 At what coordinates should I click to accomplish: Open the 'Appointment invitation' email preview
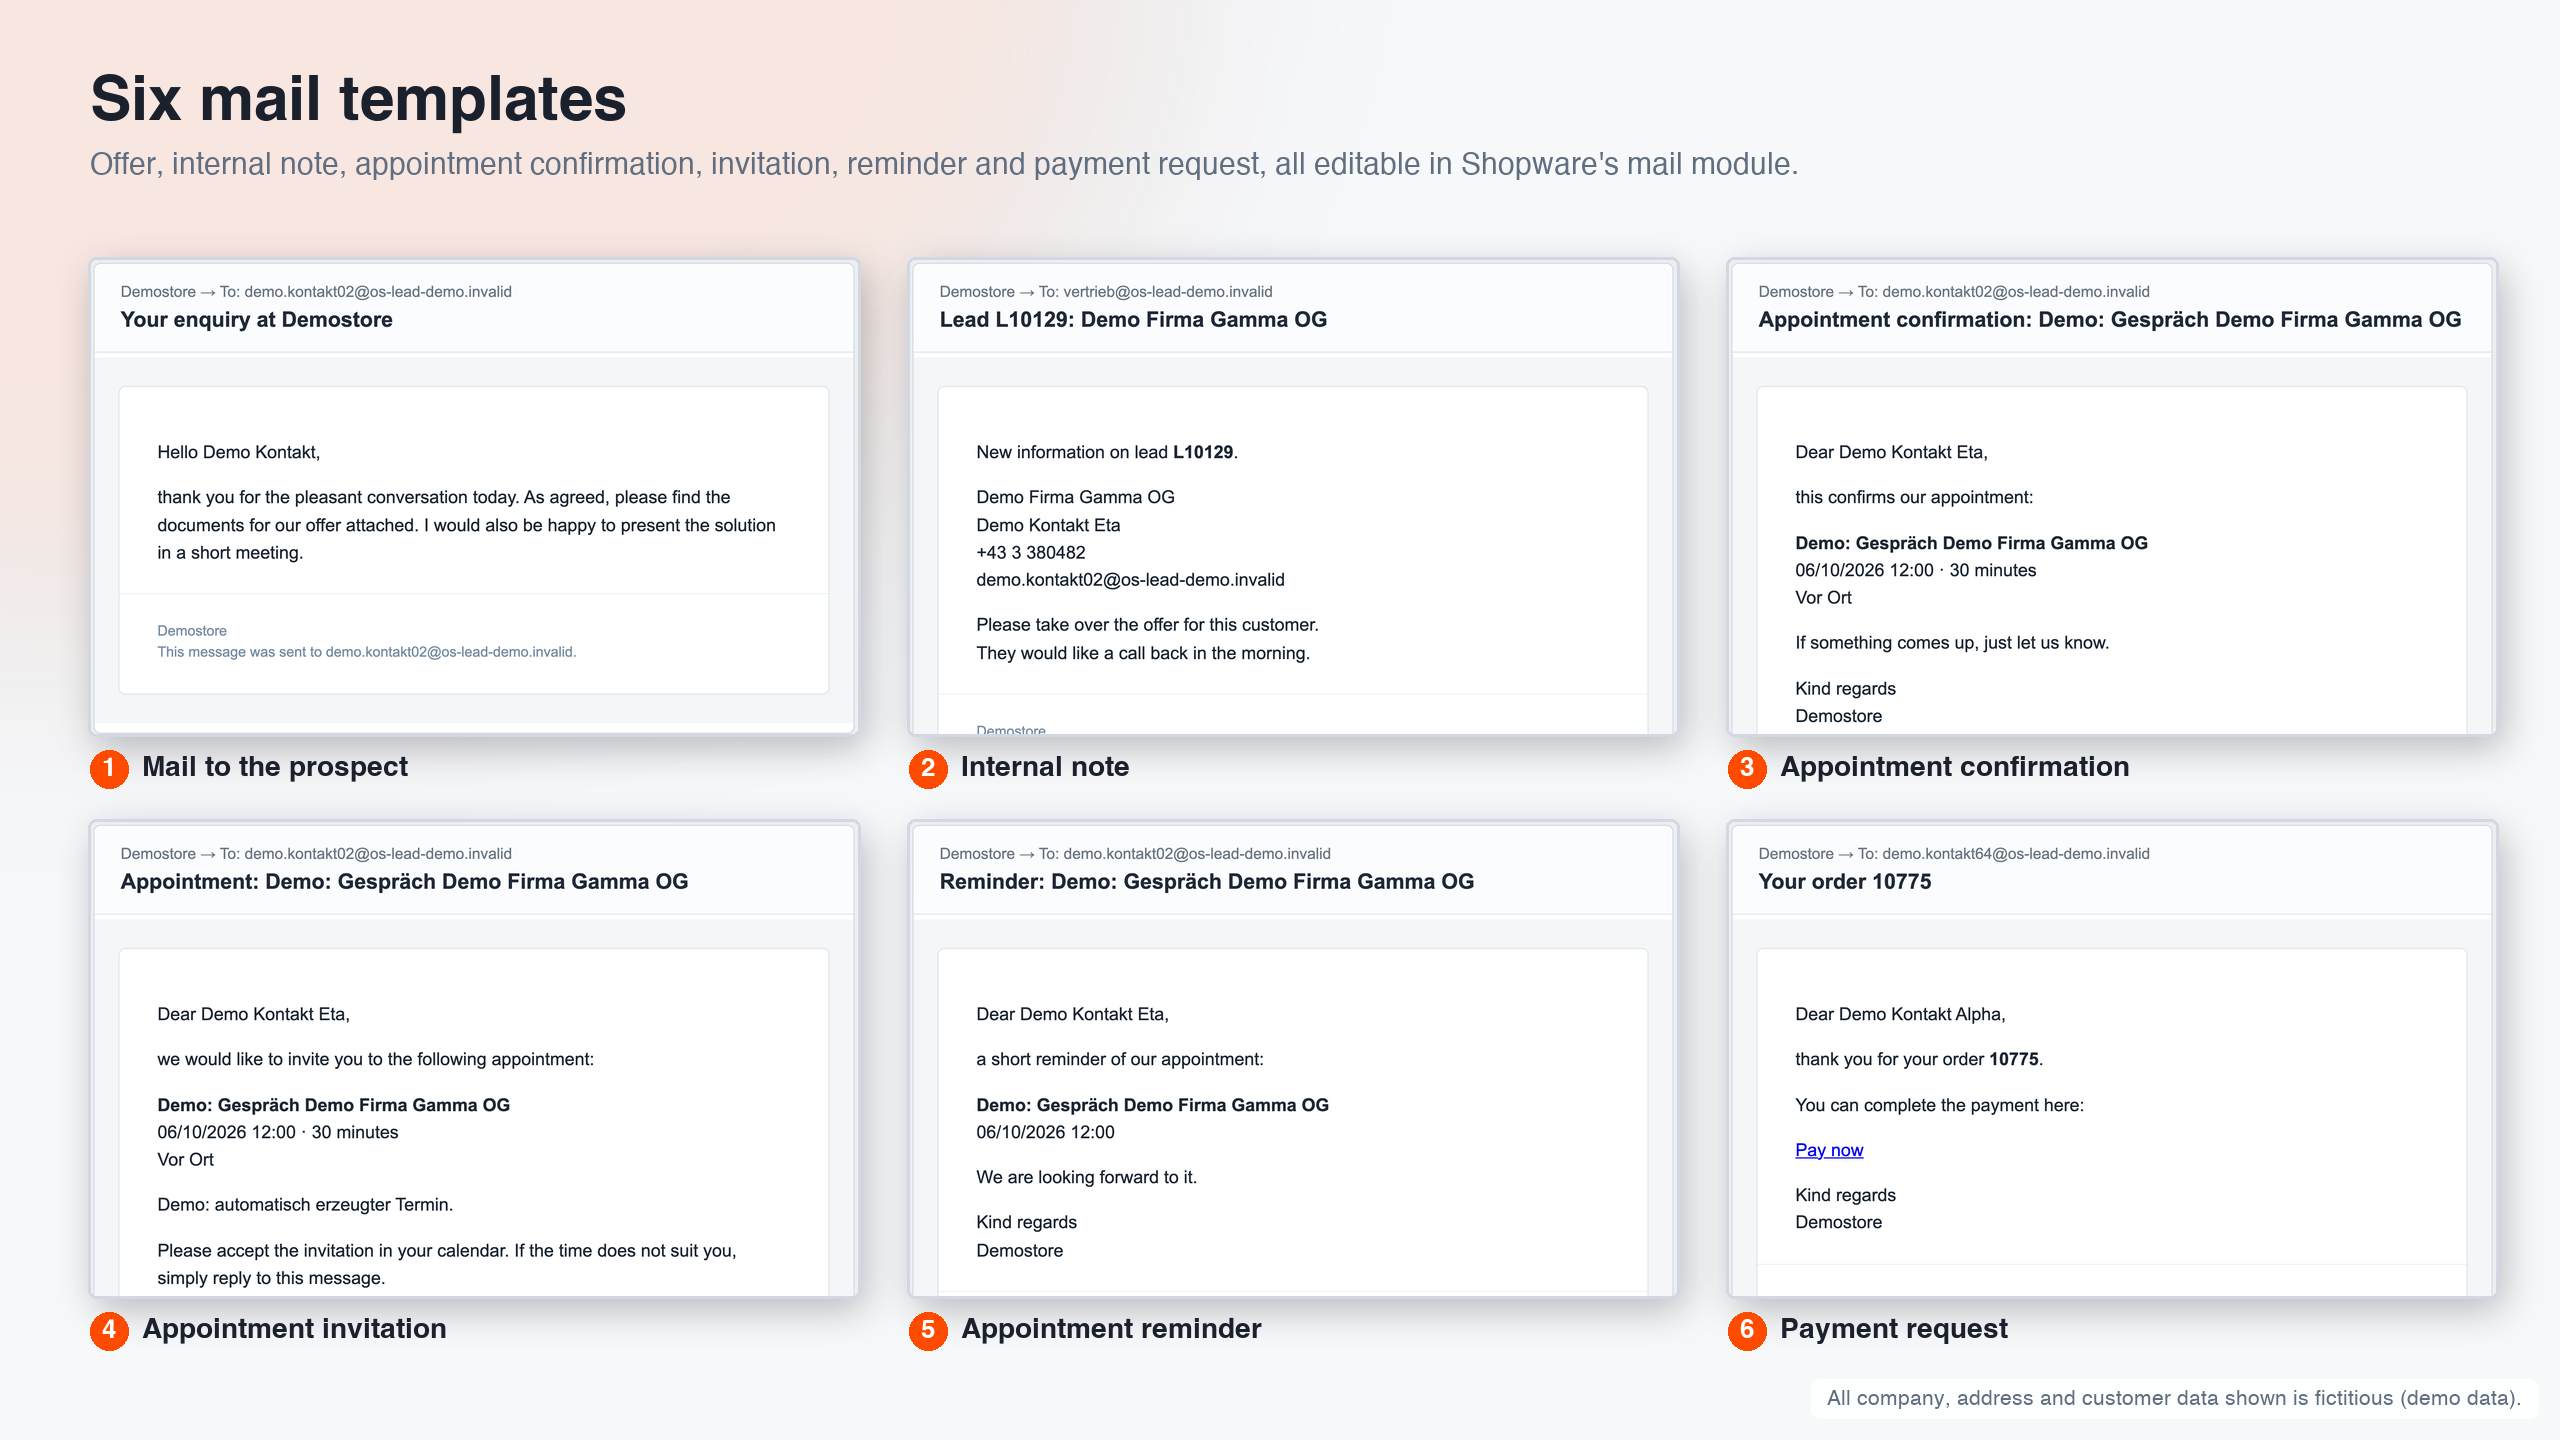(x=474, y=1059)
